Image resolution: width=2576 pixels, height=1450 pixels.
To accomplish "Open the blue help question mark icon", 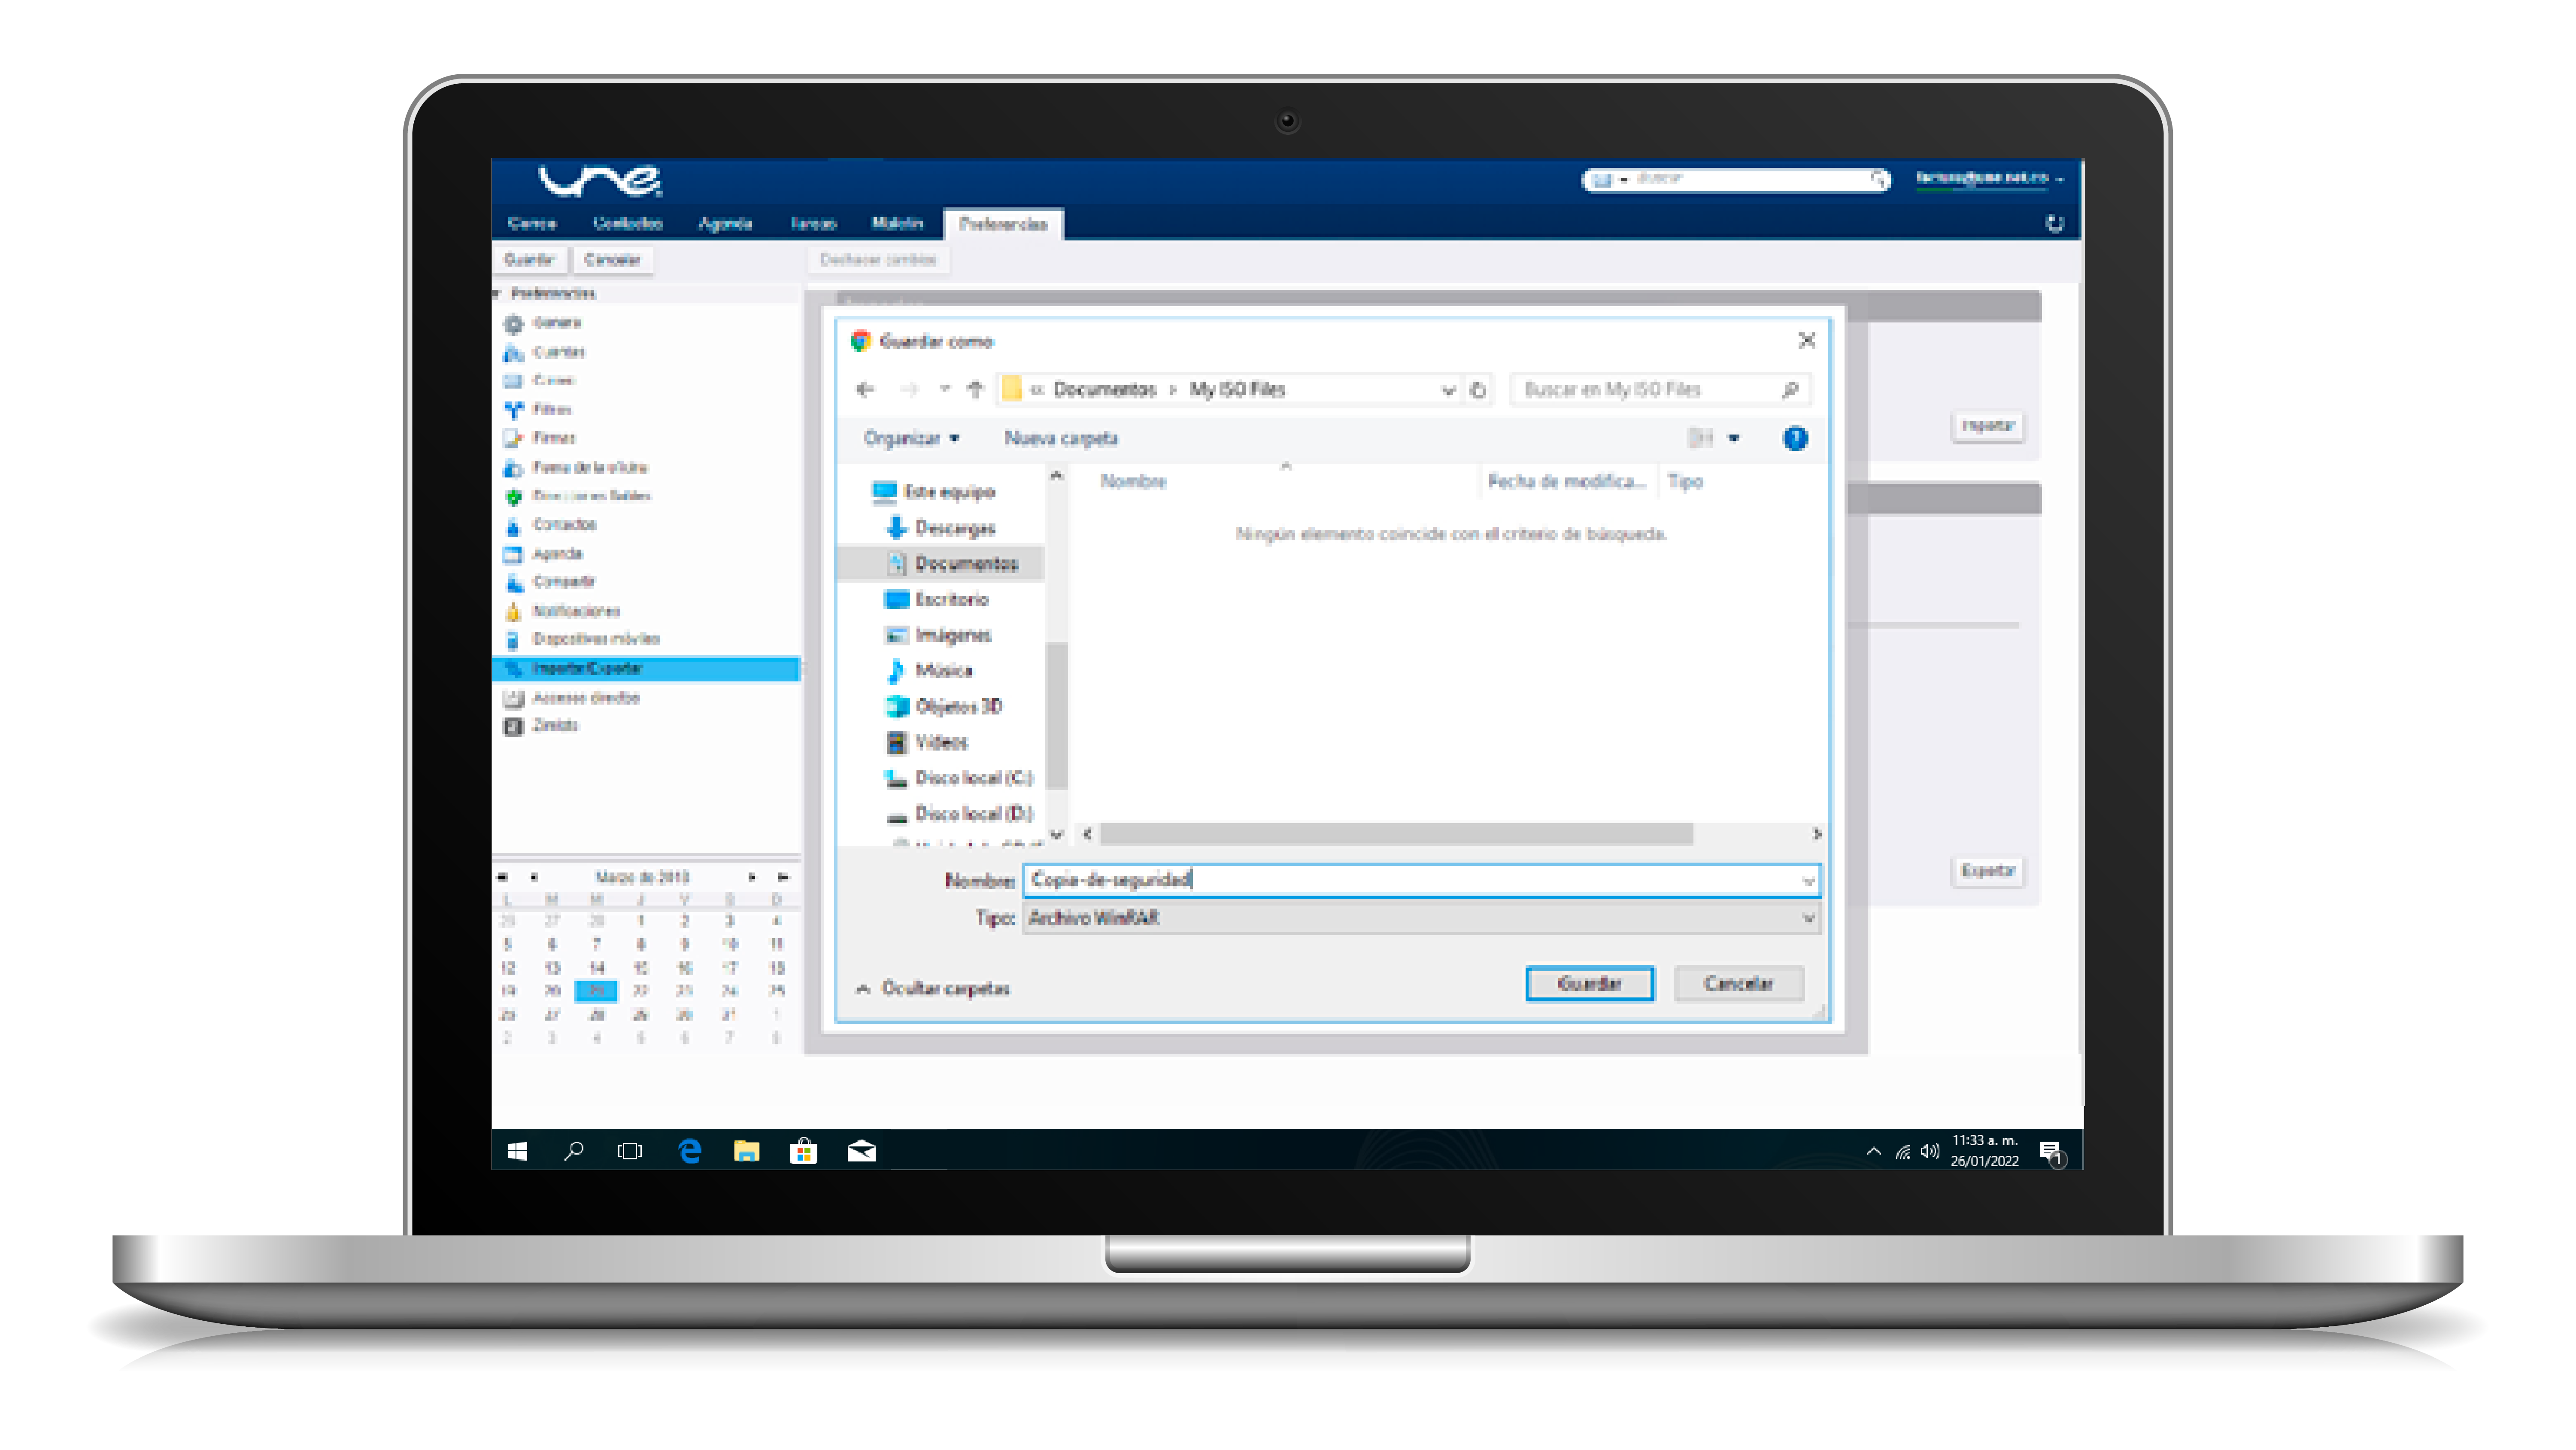I will tap(1795, 438).
